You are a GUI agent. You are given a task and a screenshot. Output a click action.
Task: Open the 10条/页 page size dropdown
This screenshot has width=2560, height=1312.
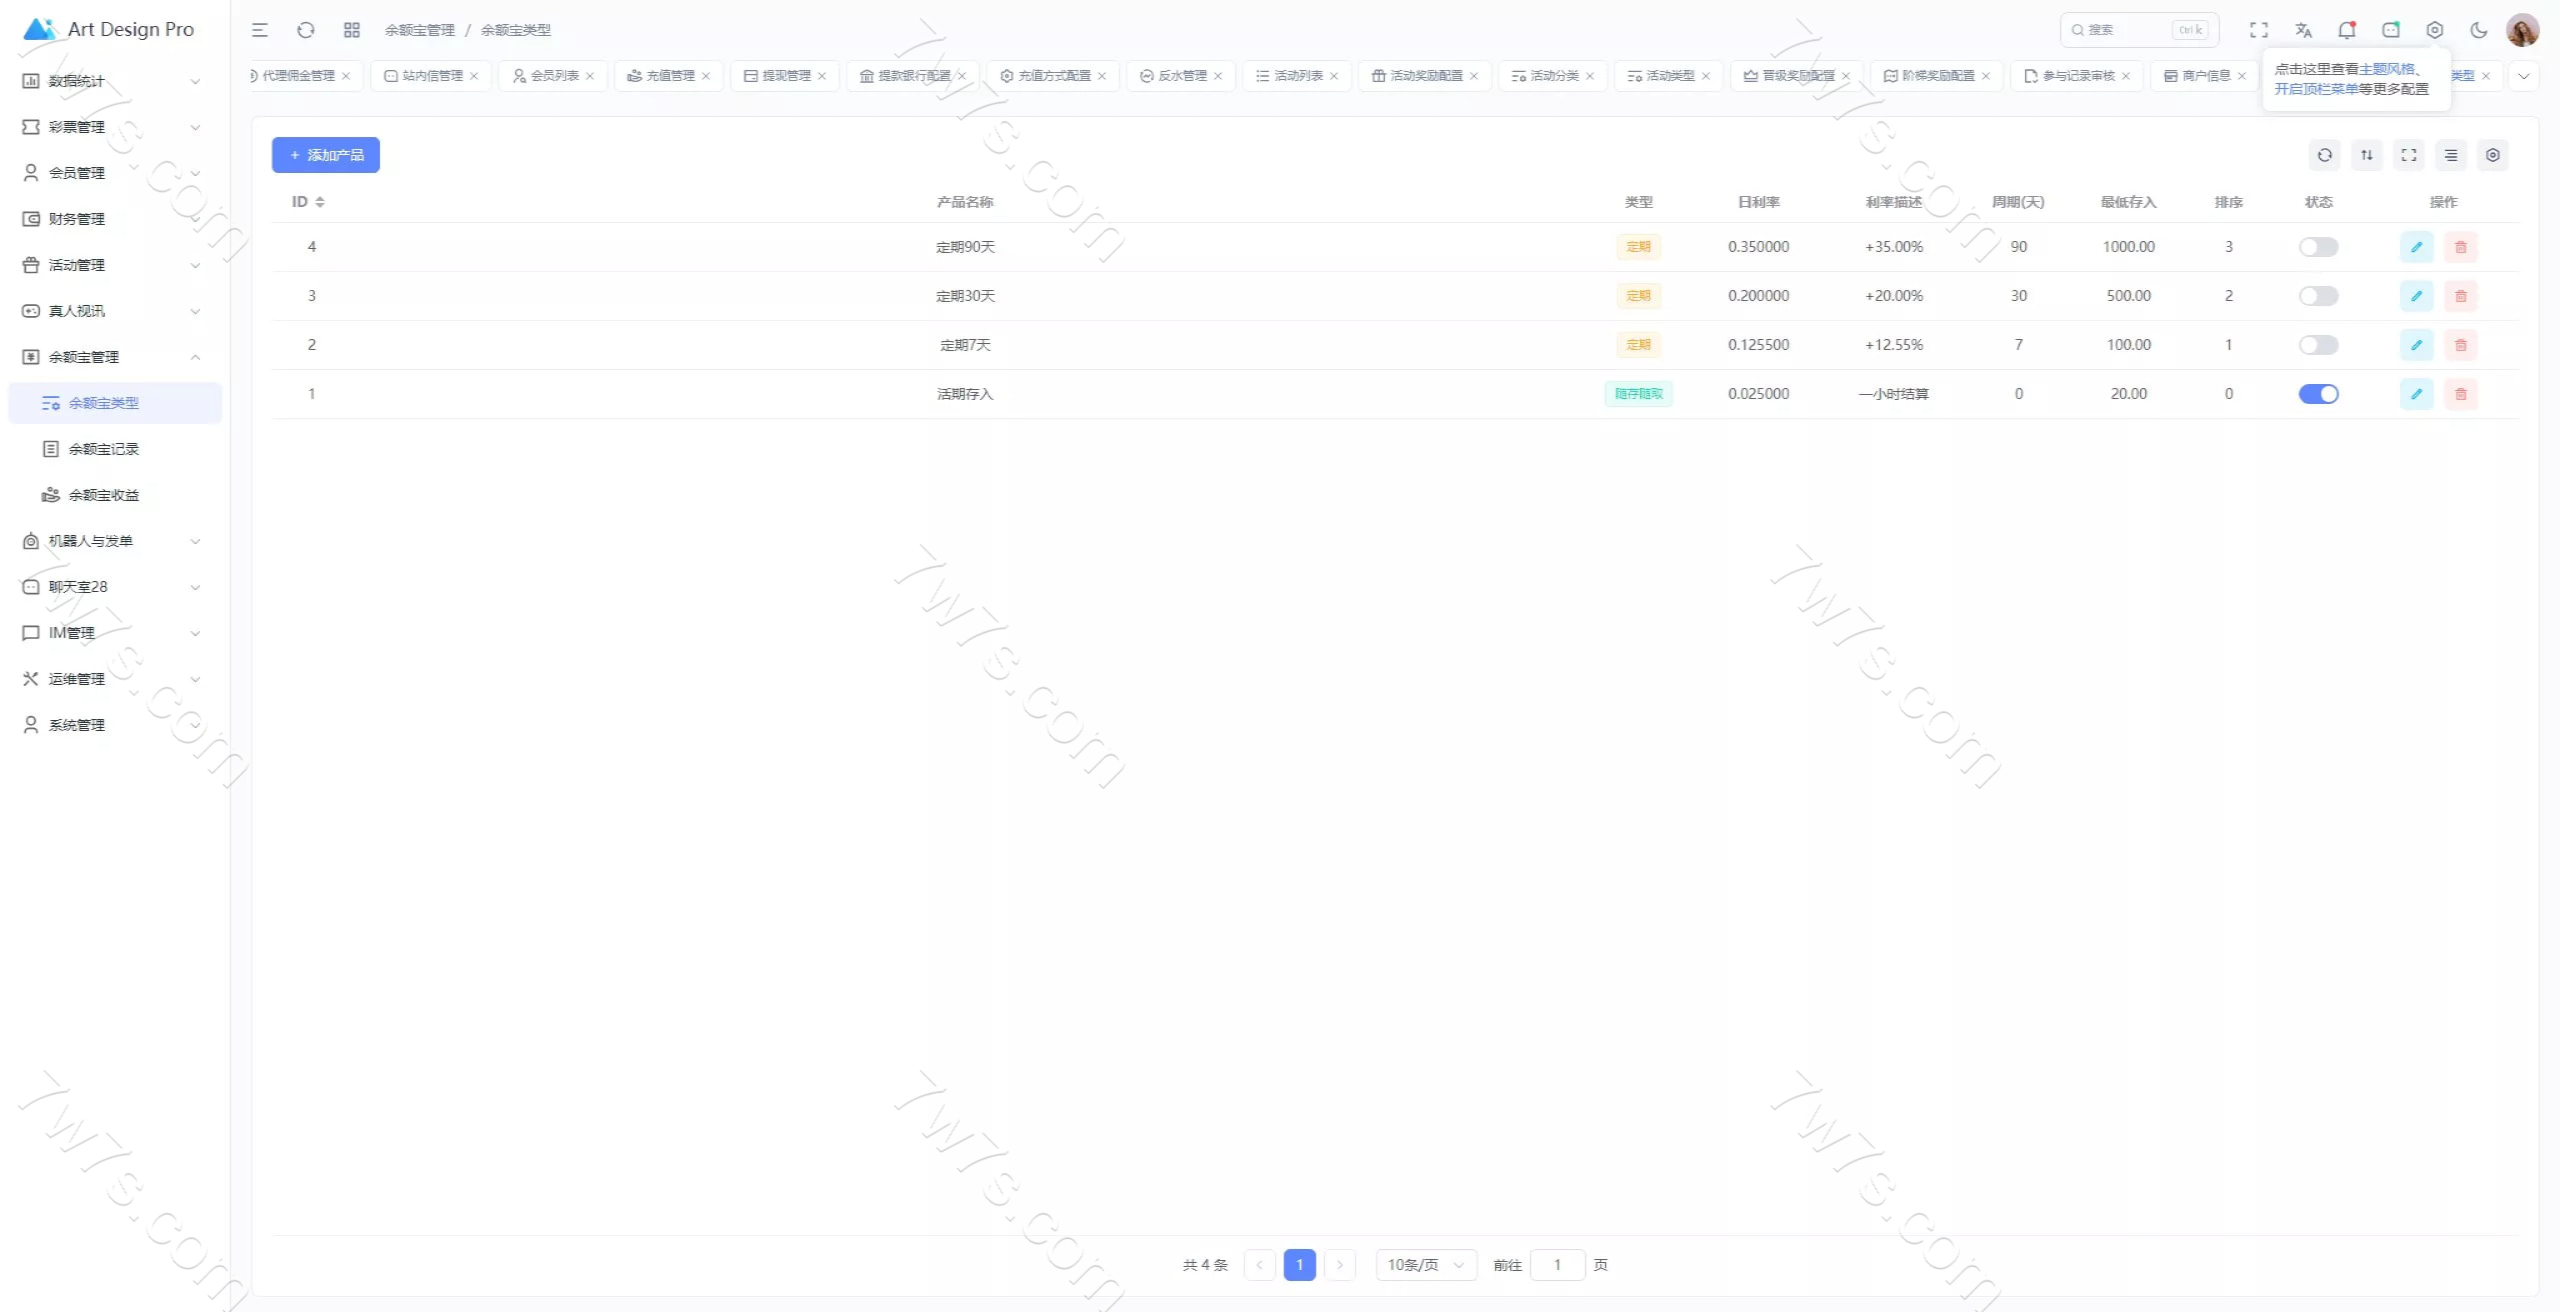click(x=1425, y=1265)
